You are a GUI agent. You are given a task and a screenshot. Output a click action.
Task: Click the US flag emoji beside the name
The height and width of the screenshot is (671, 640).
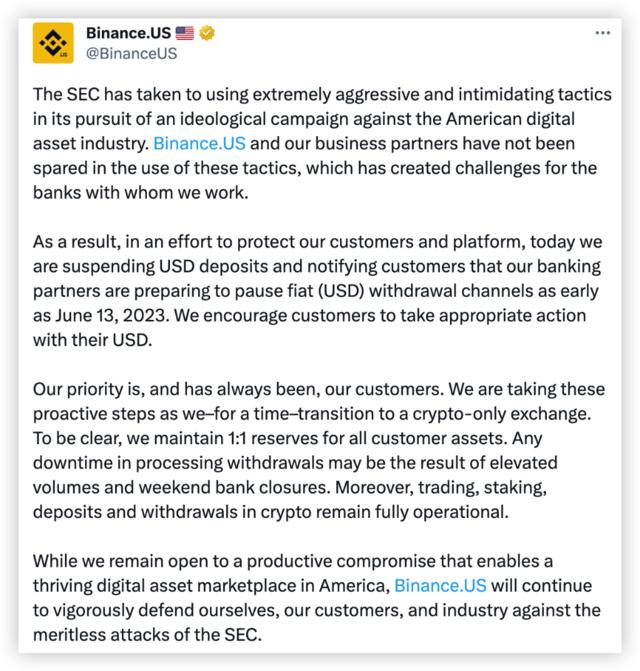point(185,33)
